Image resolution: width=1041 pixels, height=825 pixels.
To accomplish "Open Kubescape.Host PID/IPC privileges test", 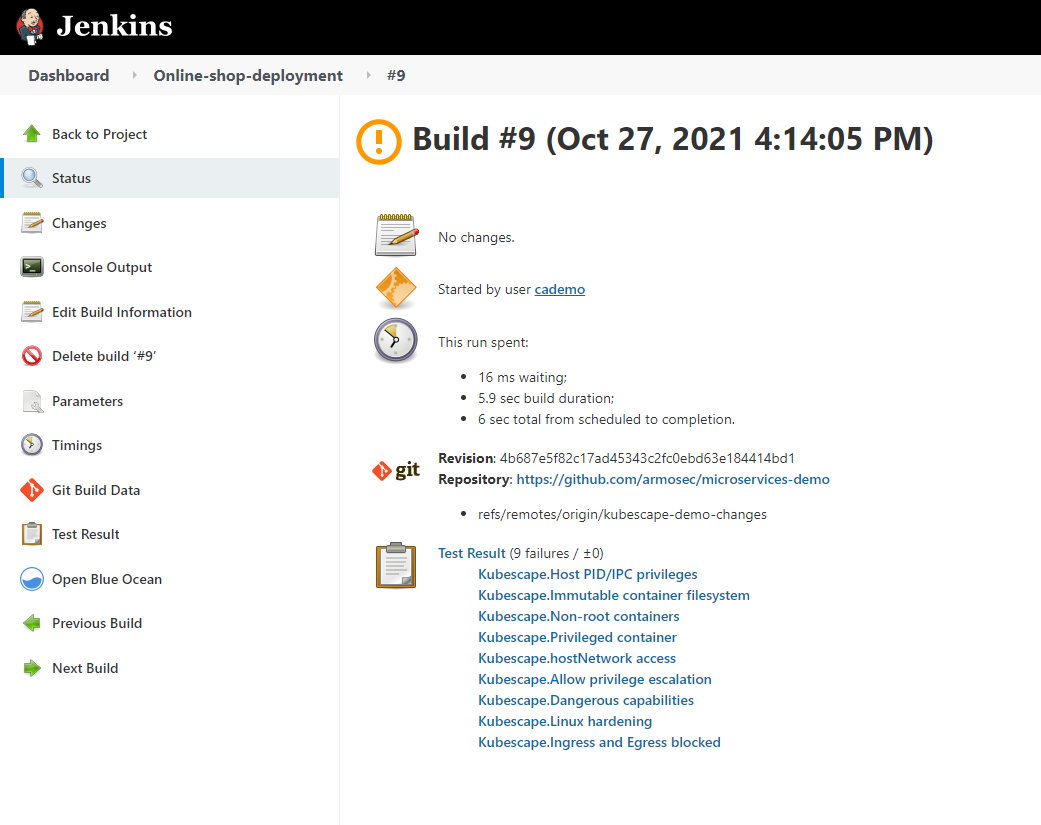I will click(588, 574).
